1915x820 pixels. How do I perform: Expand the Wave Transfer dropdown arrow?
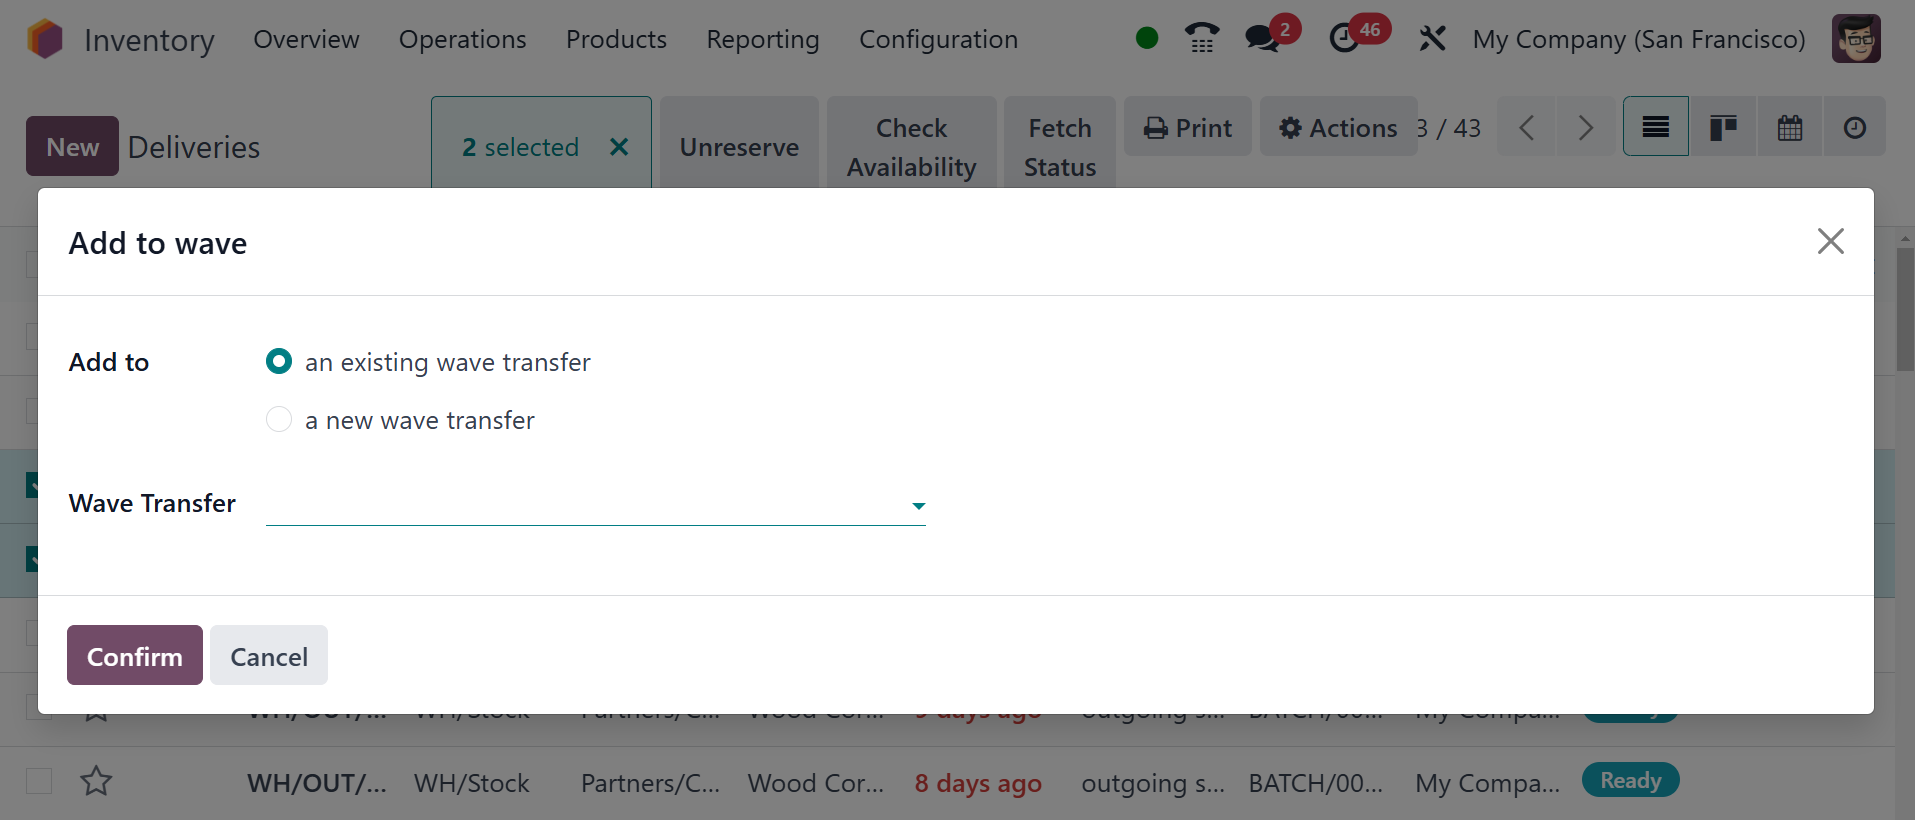tap(918, 506)
